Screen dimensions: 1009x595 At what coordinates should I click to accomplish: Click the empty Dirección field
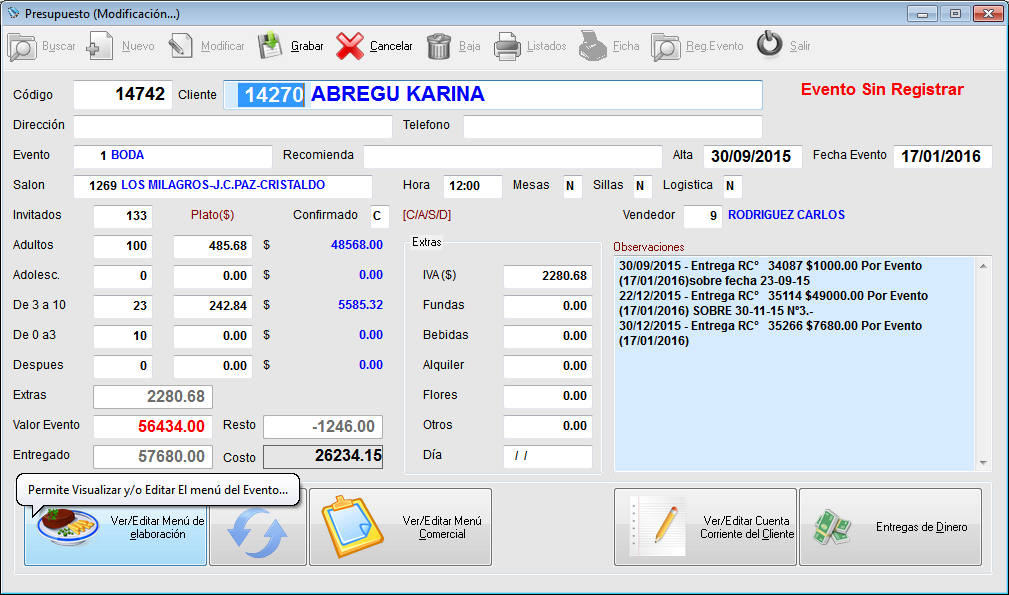[x=233, y=126]
